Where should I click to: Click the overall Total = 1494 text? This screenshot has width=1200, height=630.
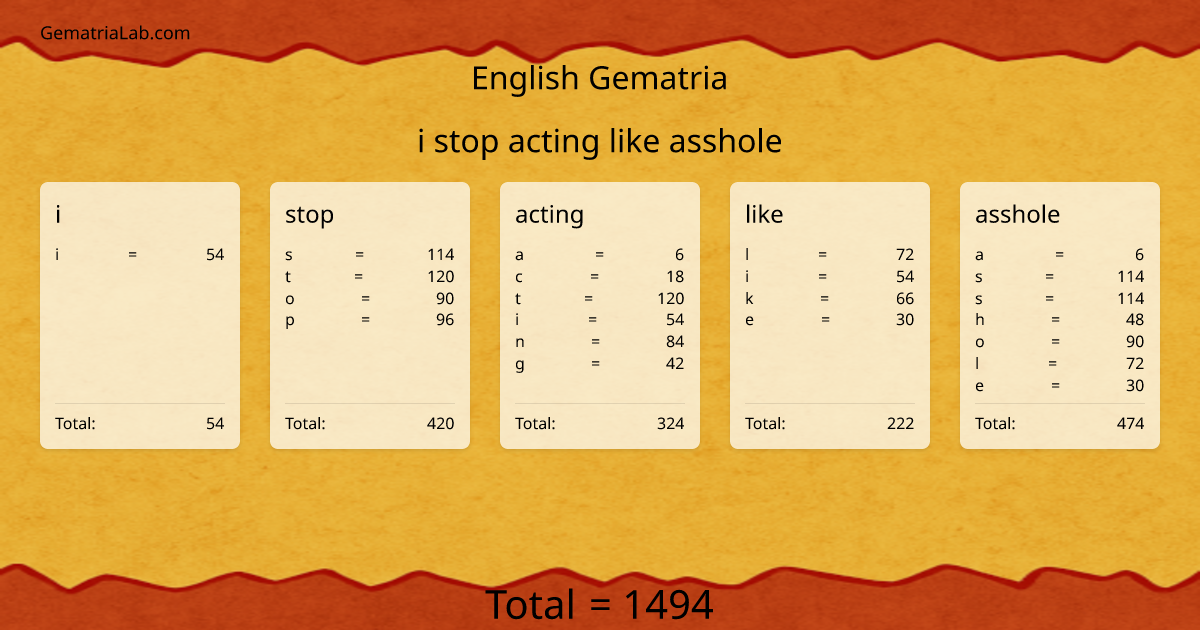(x=600, y=604)
